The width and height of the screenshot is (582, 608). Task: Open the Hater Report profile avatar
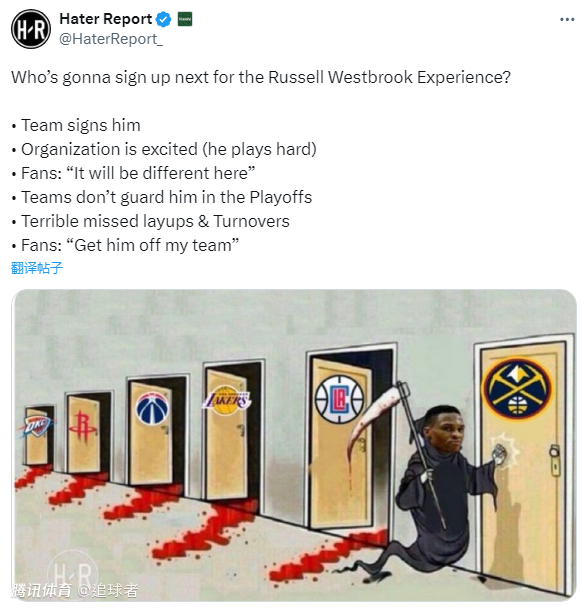pos(31,29)
